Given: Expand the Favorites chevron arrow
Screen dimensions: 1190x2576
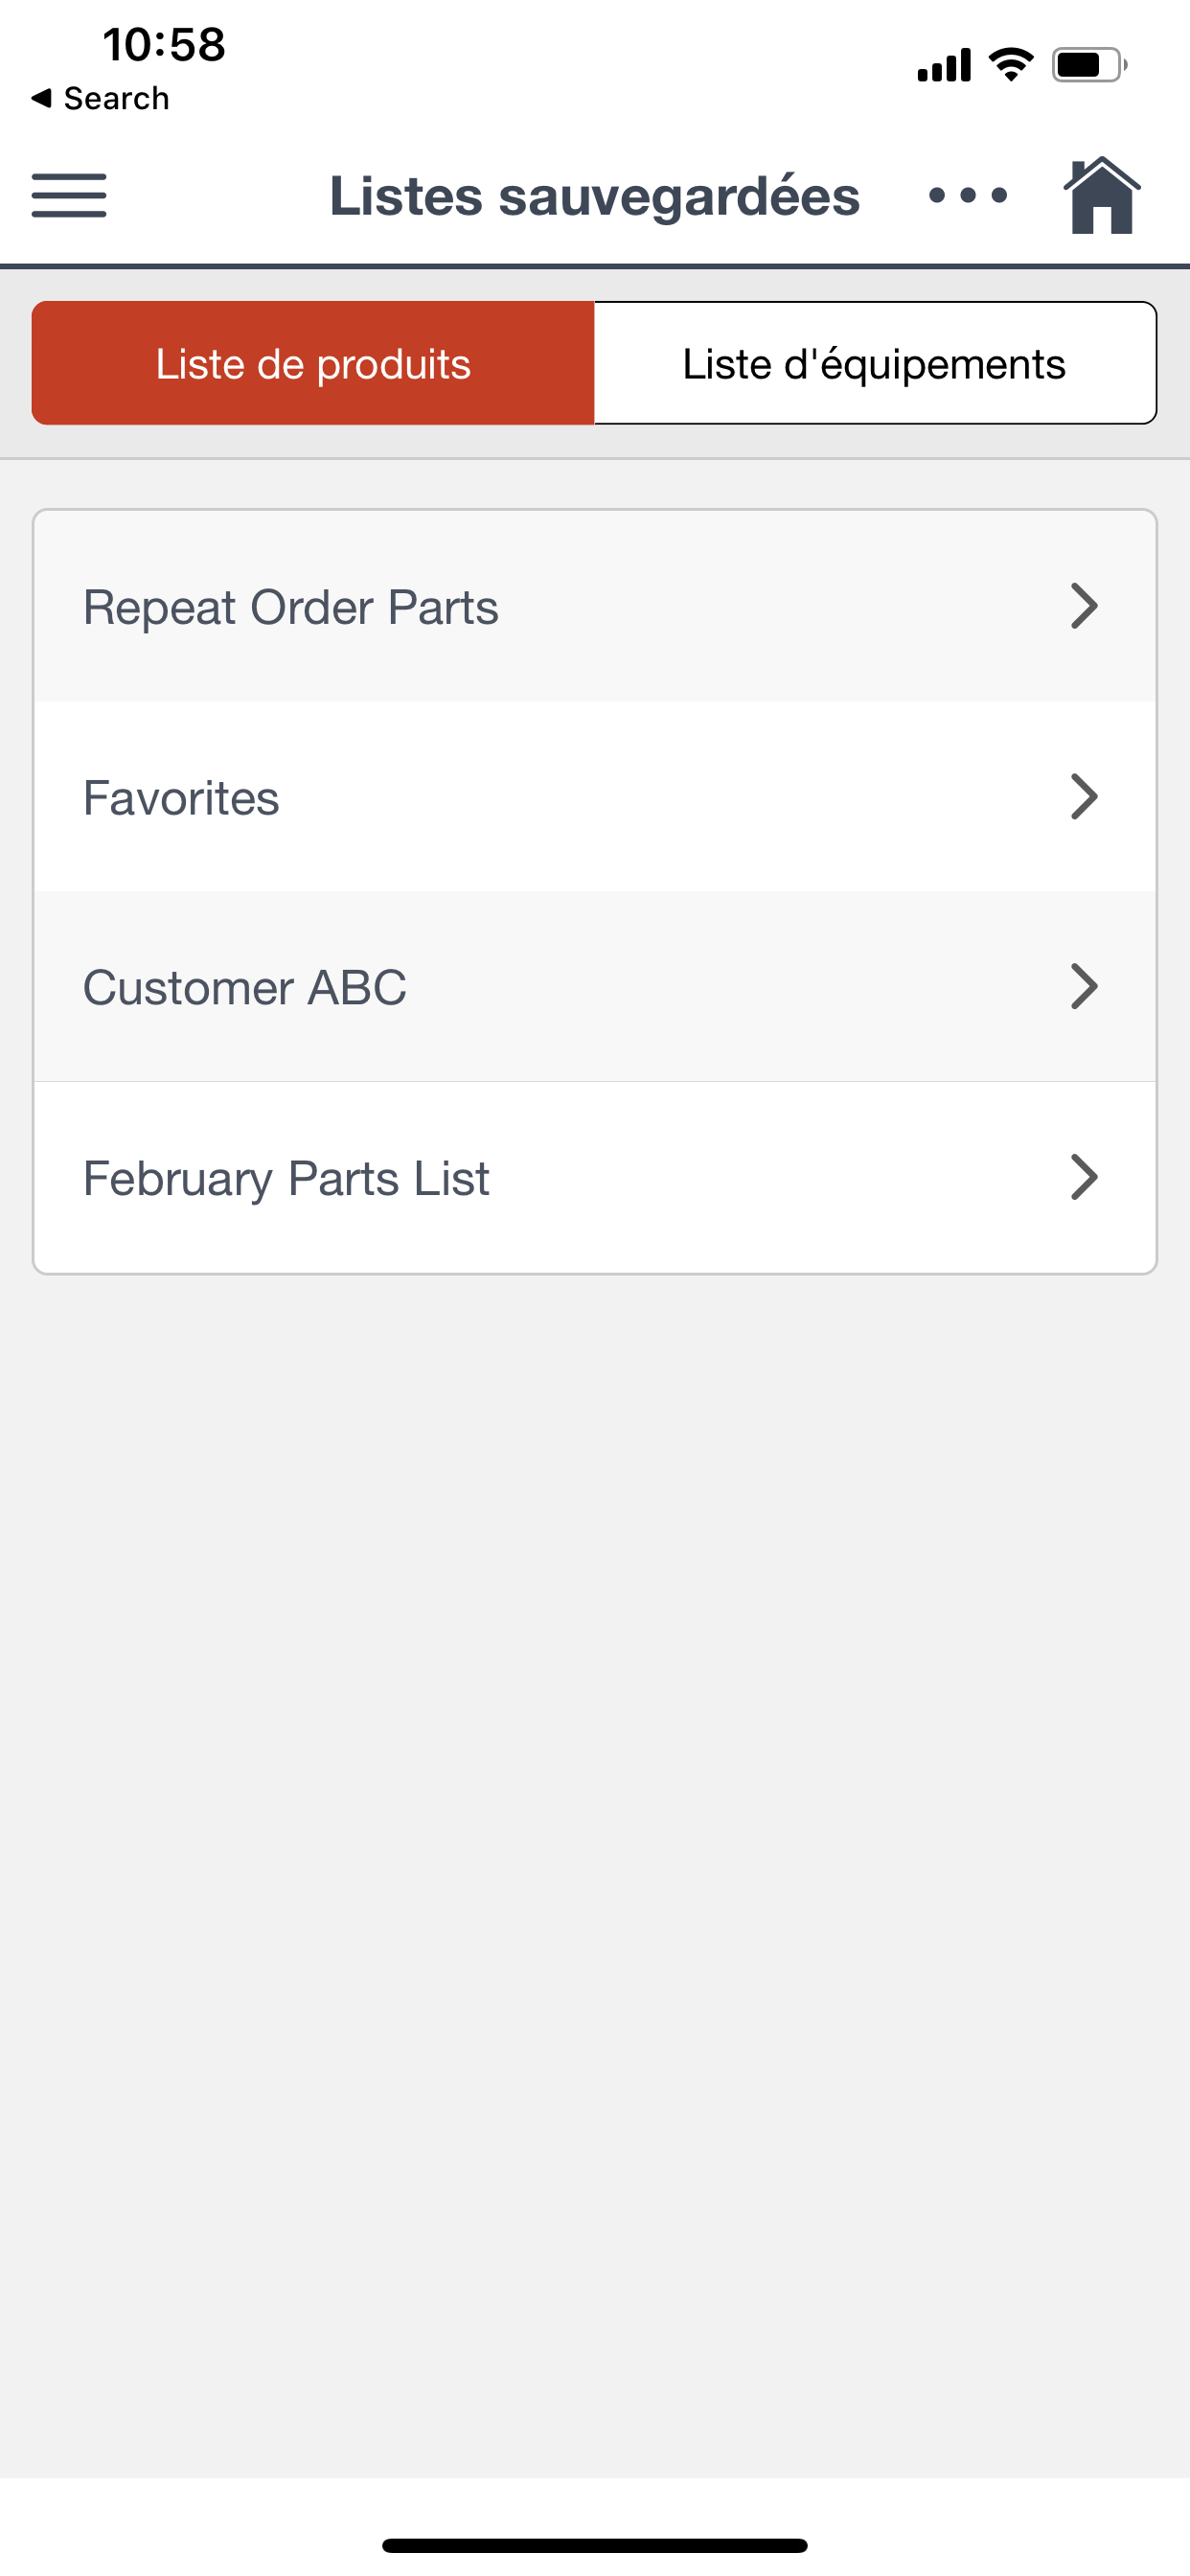Looking at the screenshot, I should 1084,797.
